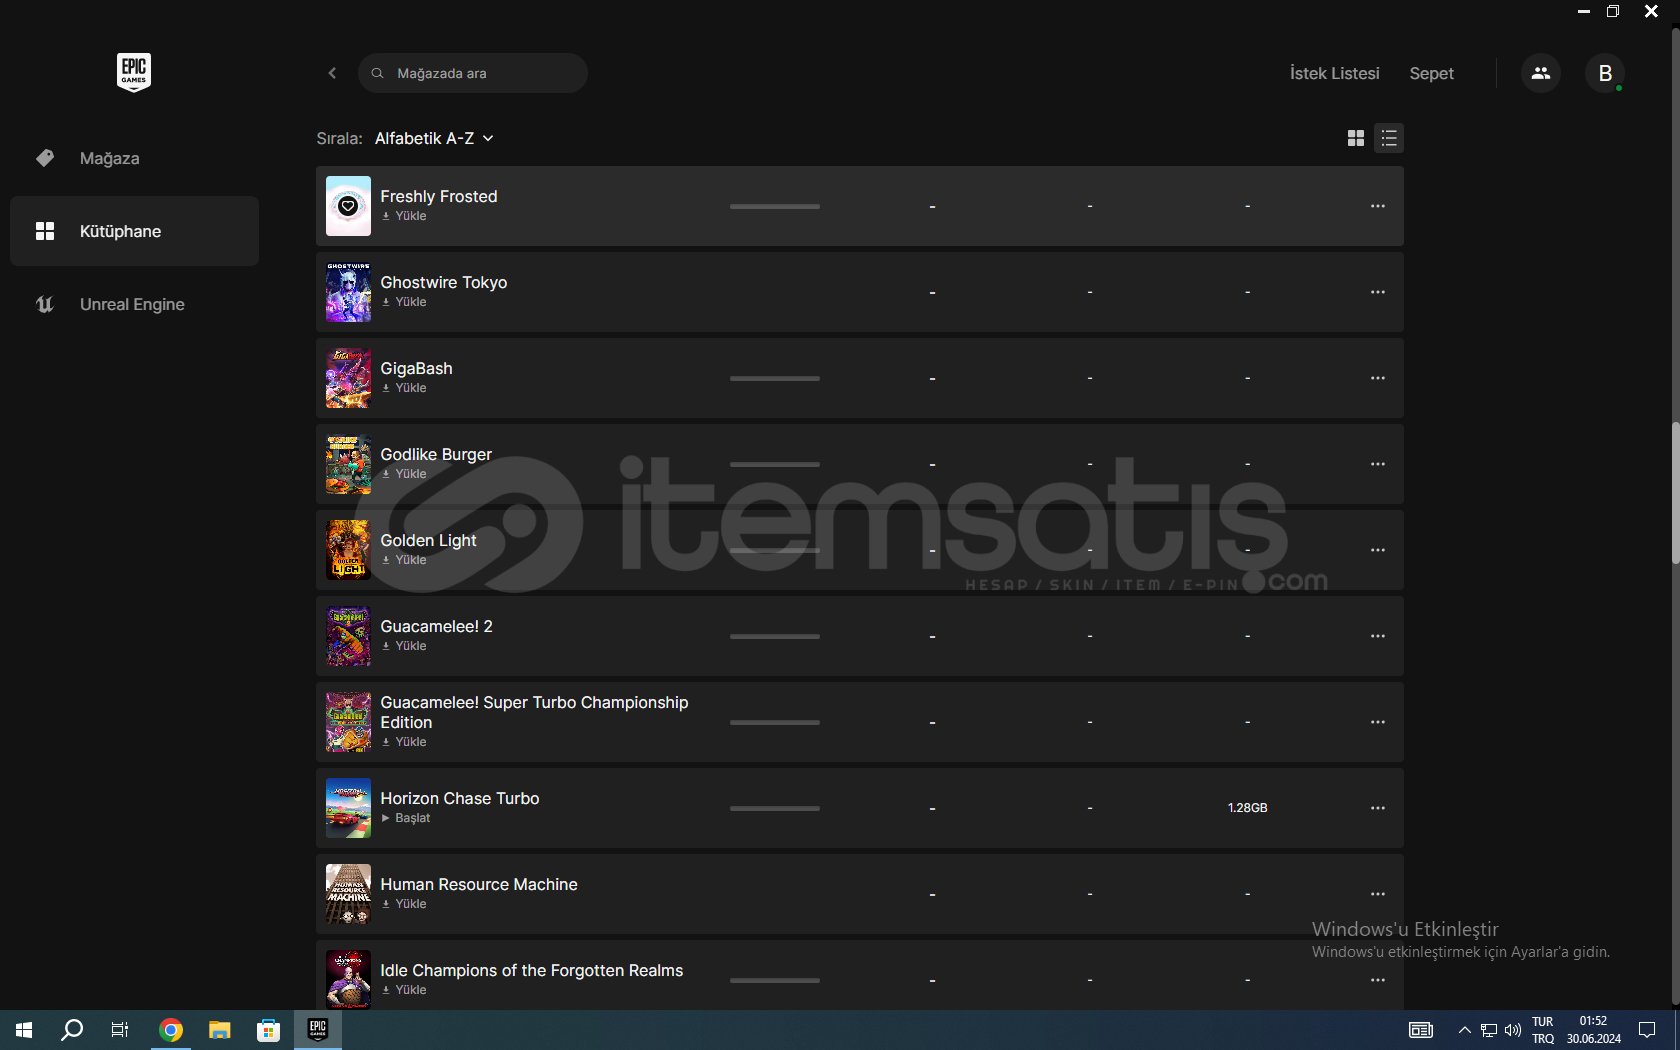Focus the Mağazada ara search field

(x=472, y=73)
